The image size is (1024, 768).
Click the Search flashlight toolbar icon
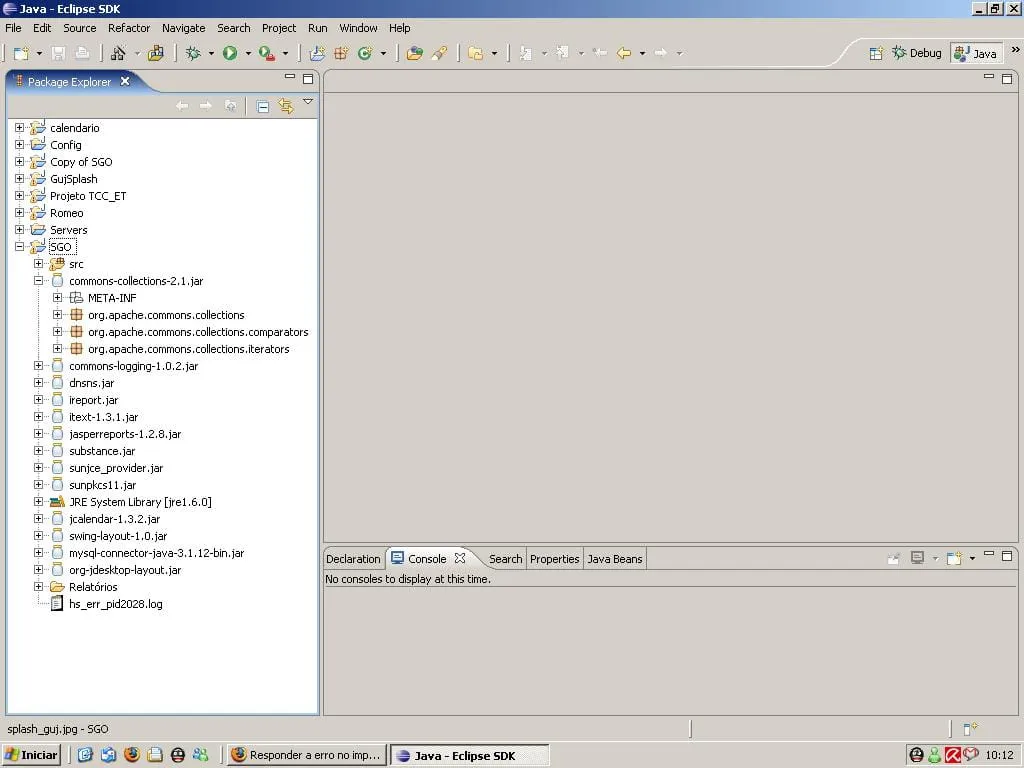point(439,53)
